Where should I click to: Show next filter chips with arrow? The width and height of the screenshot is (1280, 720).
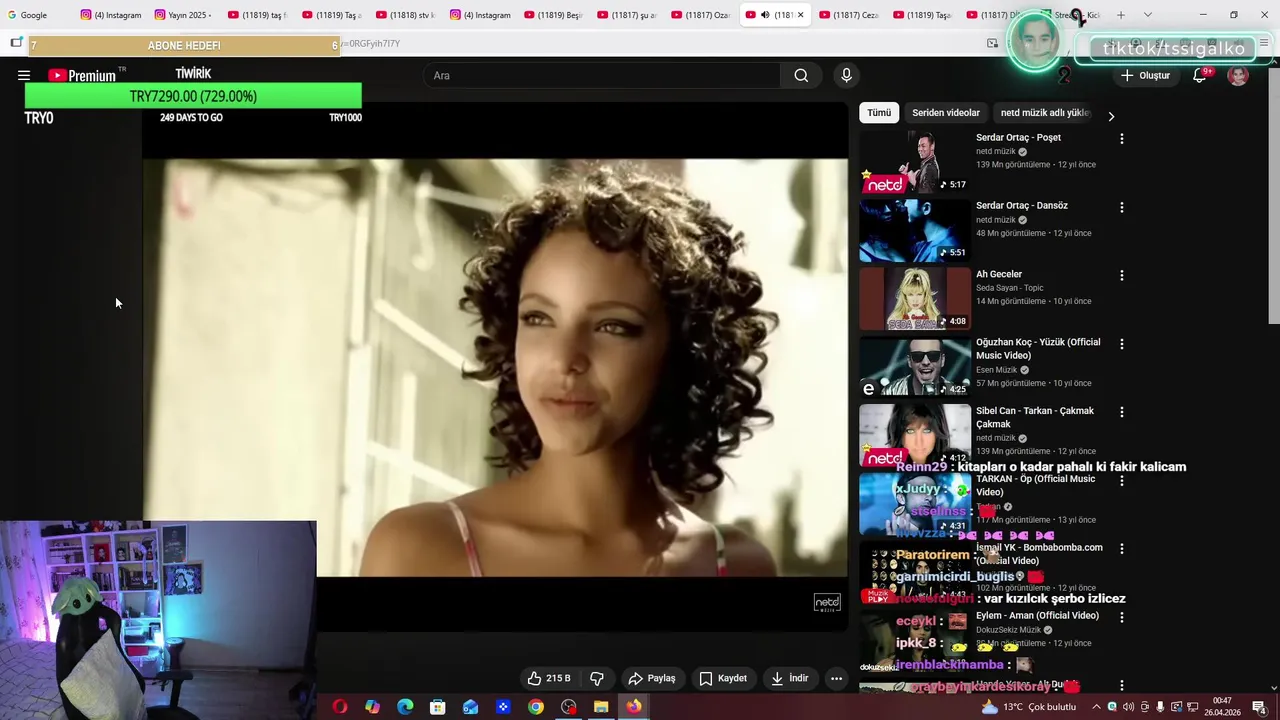click(1111, 116)
